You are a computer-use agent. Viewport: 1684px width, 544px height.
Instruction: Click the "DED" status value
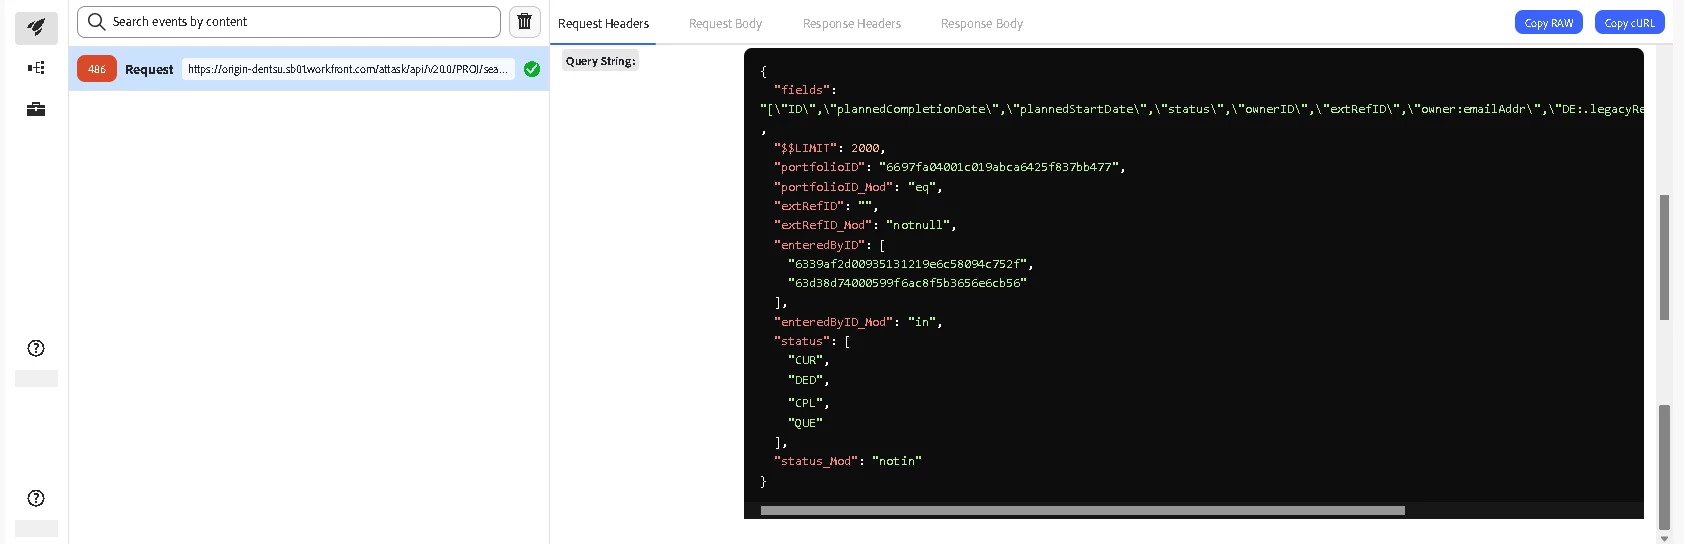806,380
